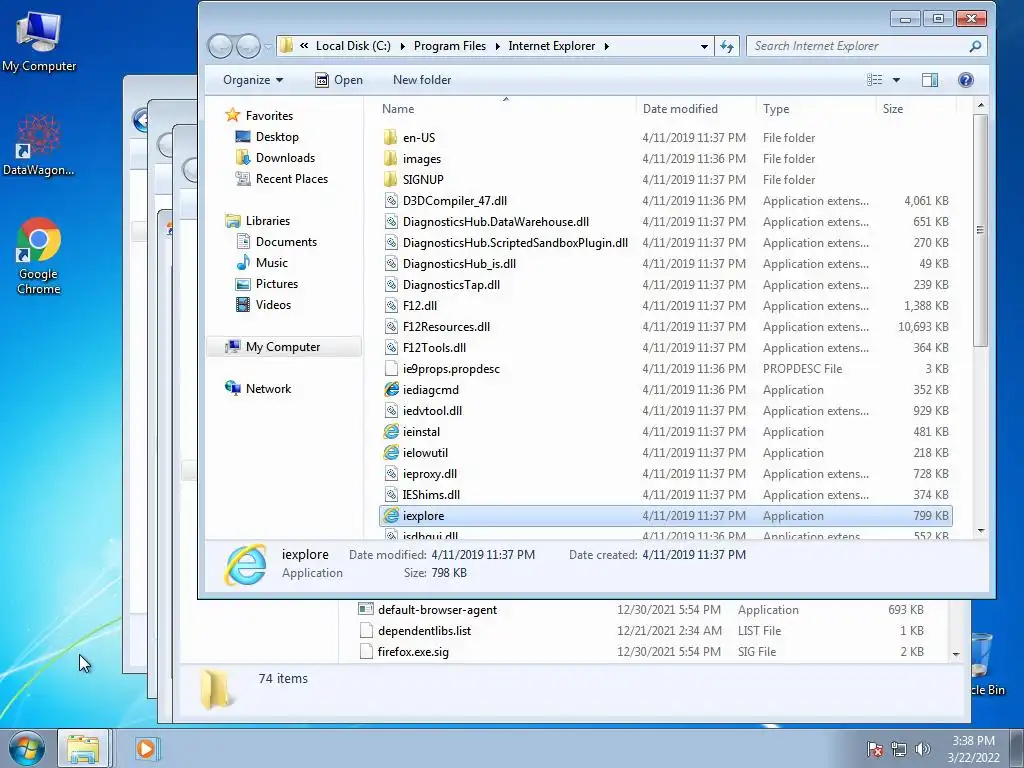Open the Organize dropdown menu

tap(253, 80)
